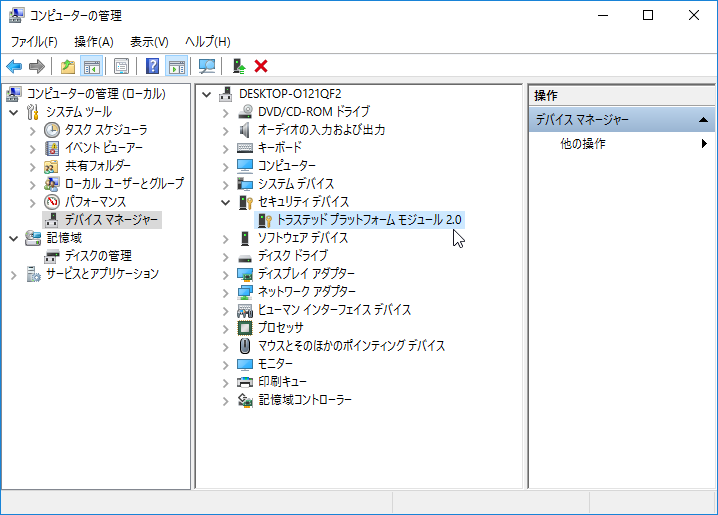Click the 印刷キュー printer icon

click(x=245, y=382)
